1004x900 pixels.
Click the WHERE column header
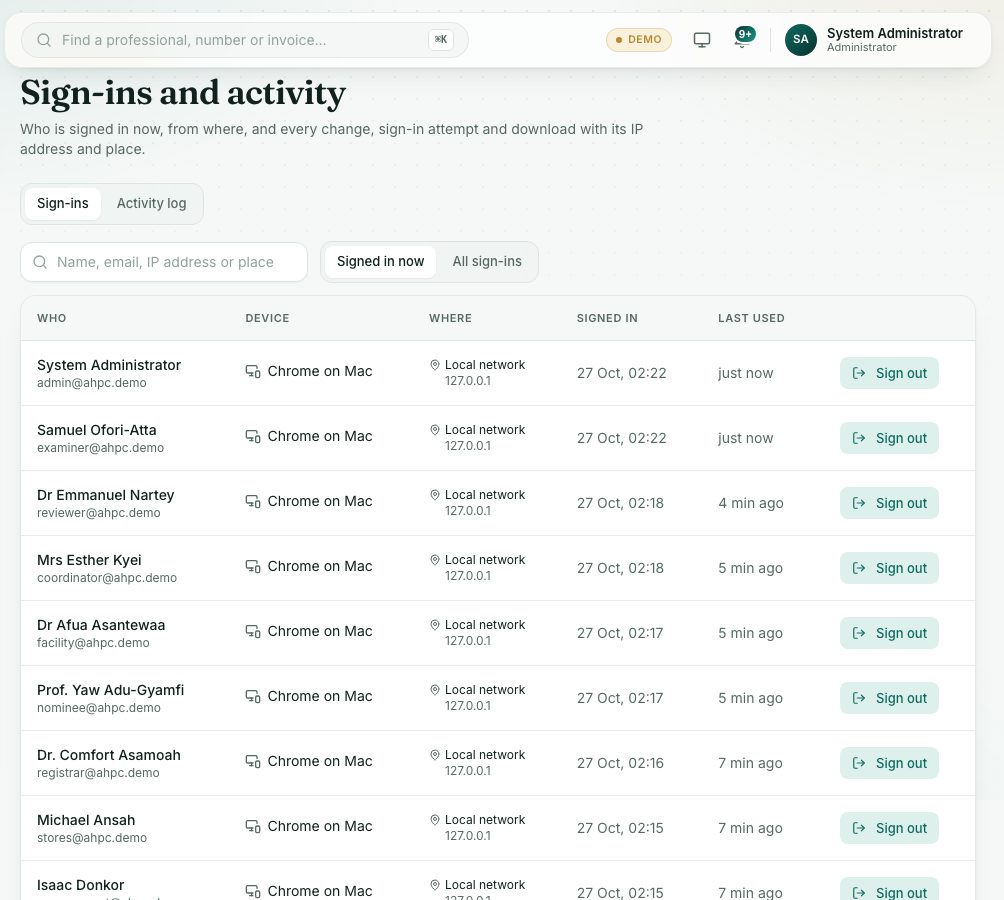(x=450, y=318)
